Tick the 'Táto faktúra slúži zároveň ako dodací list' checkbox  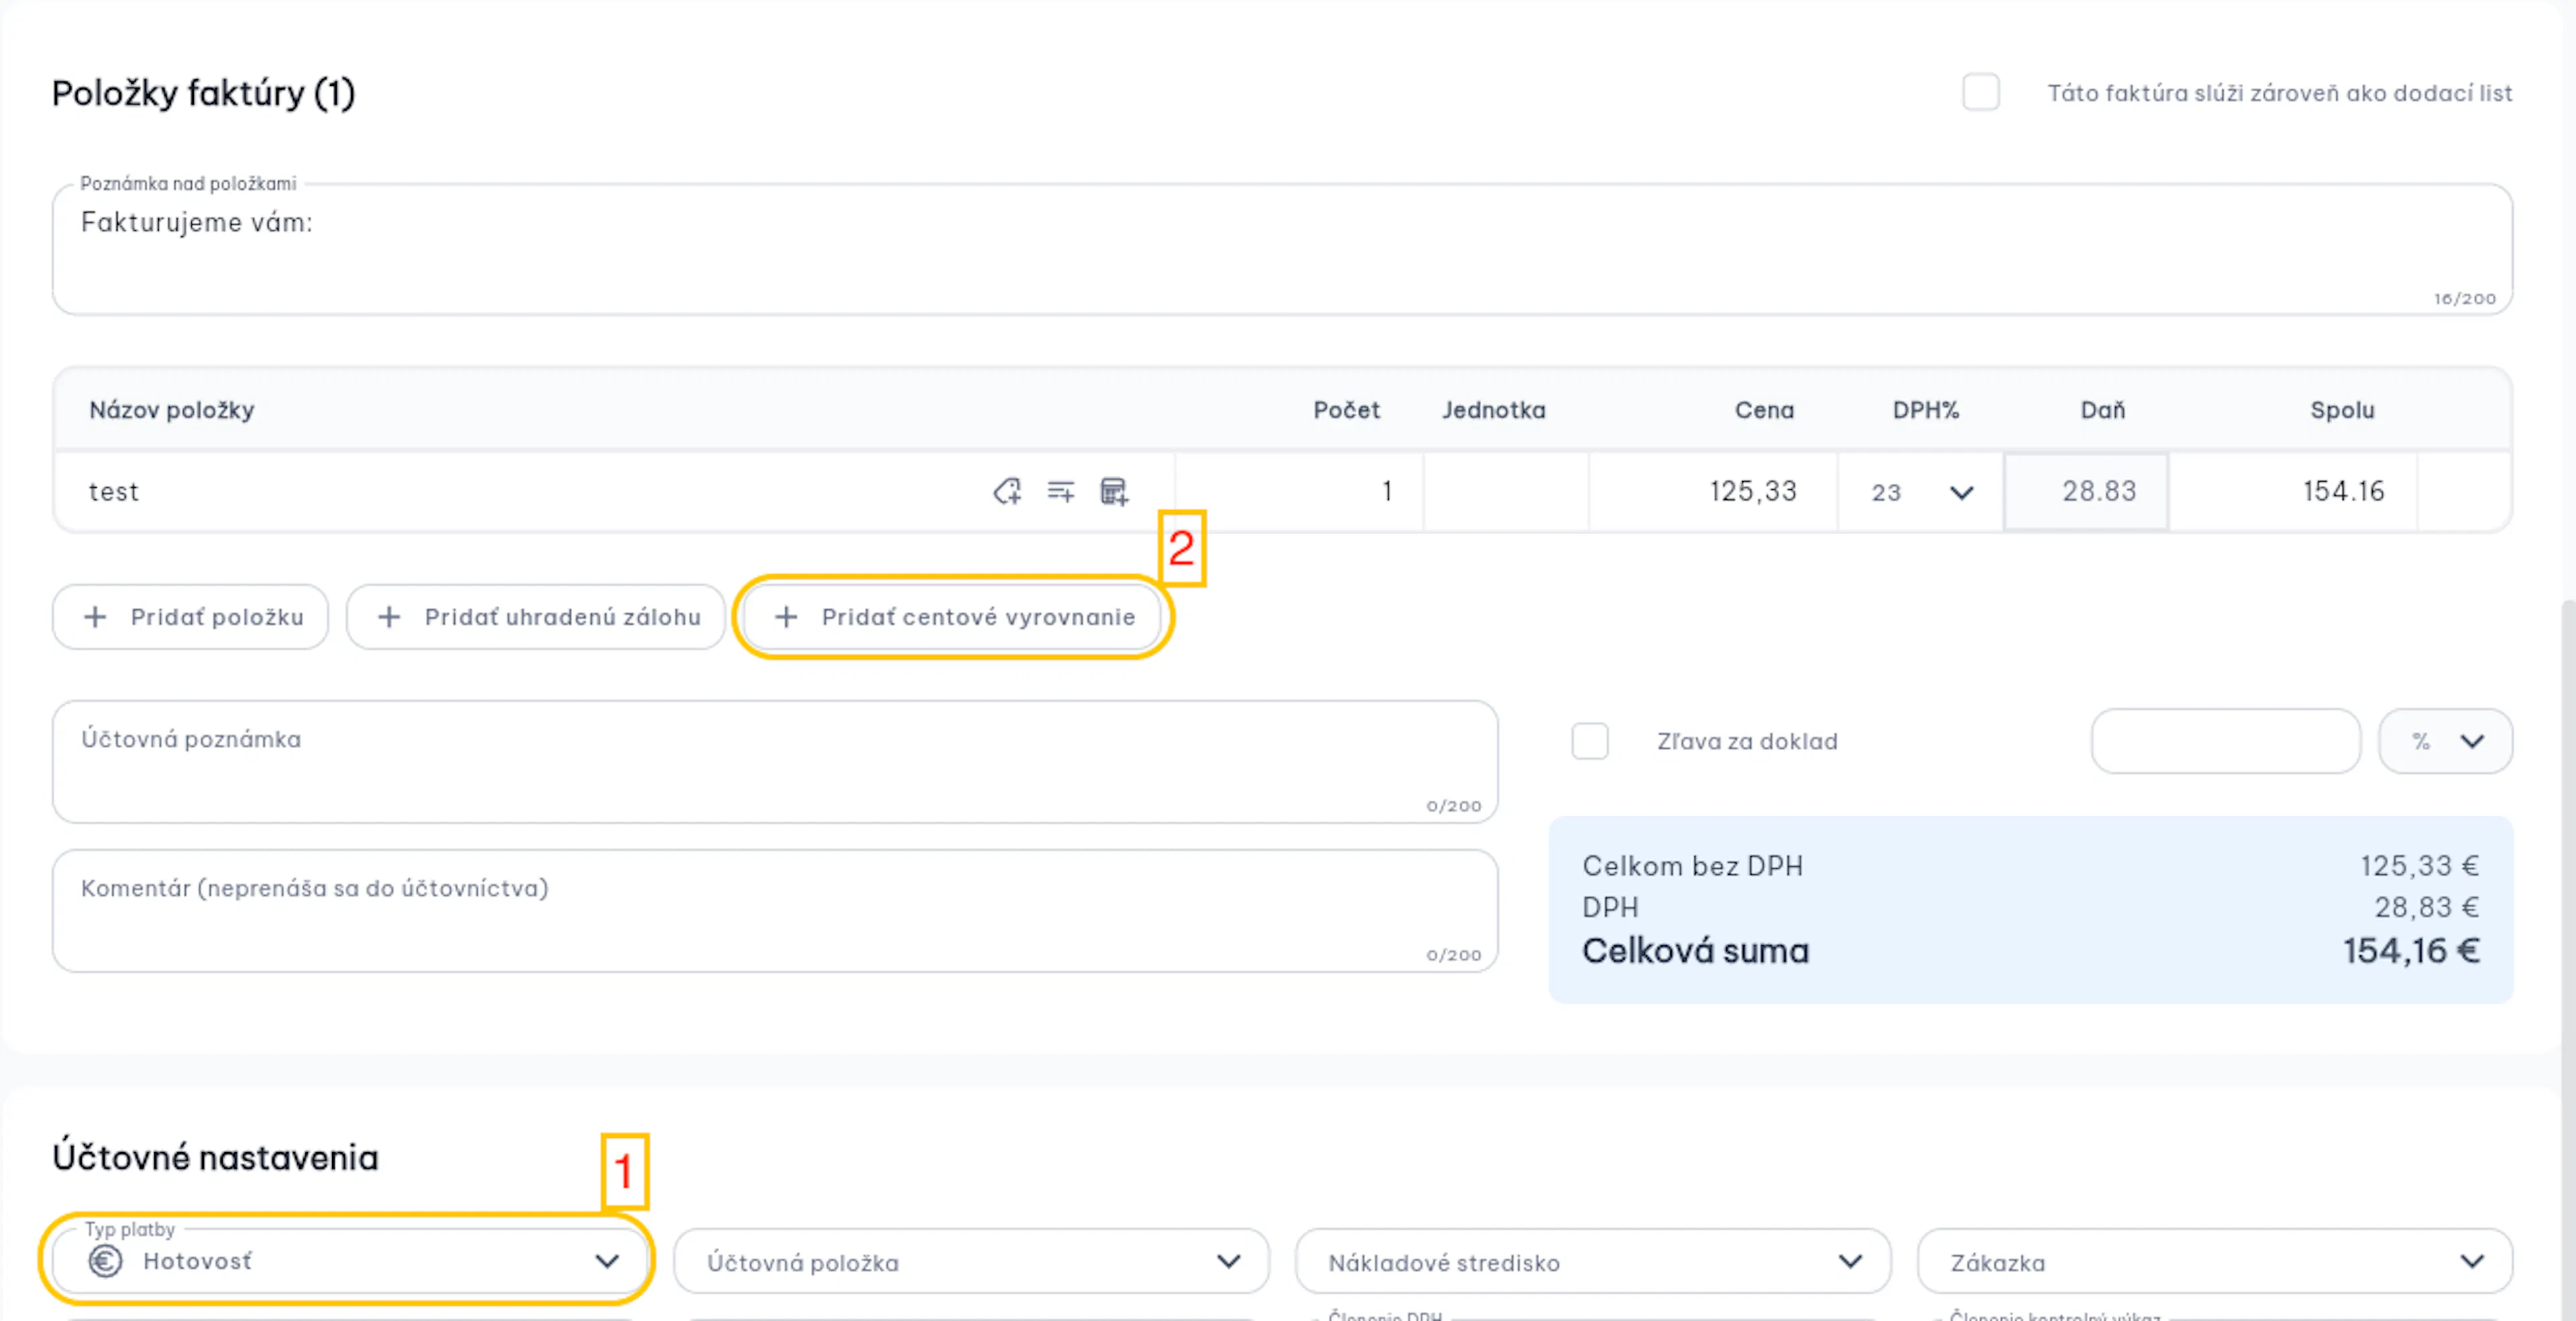[1981, 92]
